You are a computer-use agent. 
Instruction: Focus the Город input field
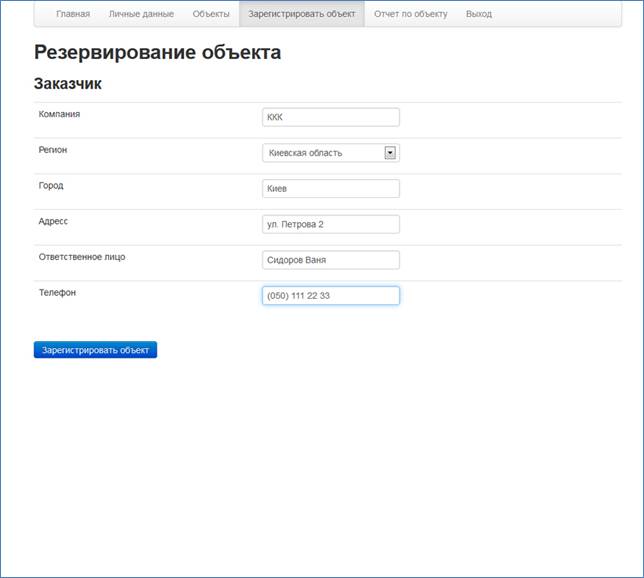click(x=331, y=189)
